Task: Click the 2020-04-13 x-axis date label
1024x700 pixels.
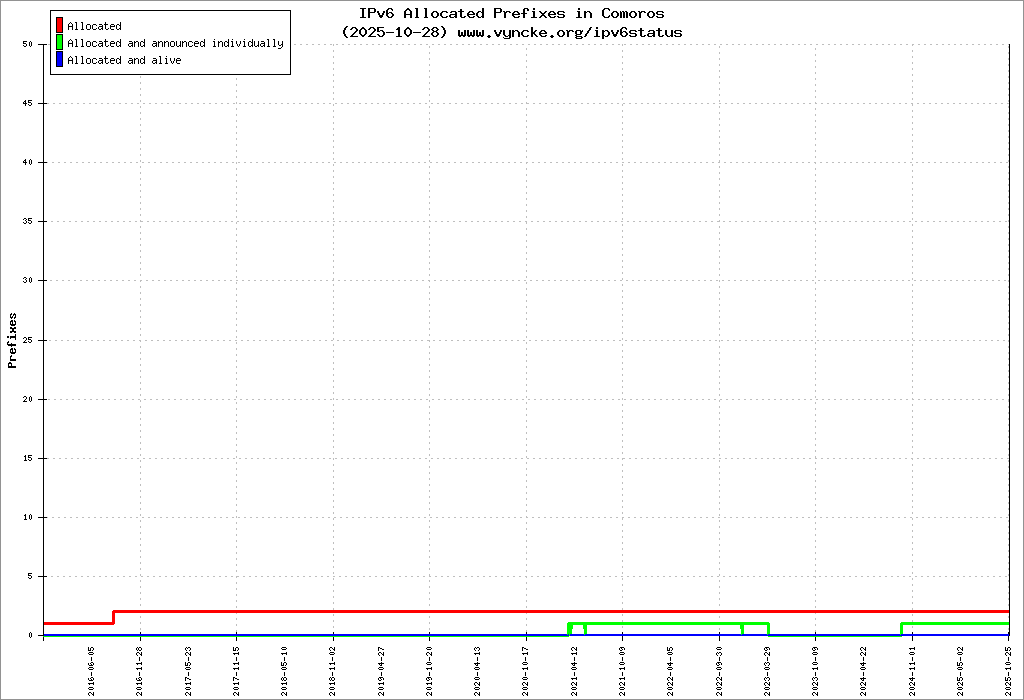Action: [x=478, y=666]
